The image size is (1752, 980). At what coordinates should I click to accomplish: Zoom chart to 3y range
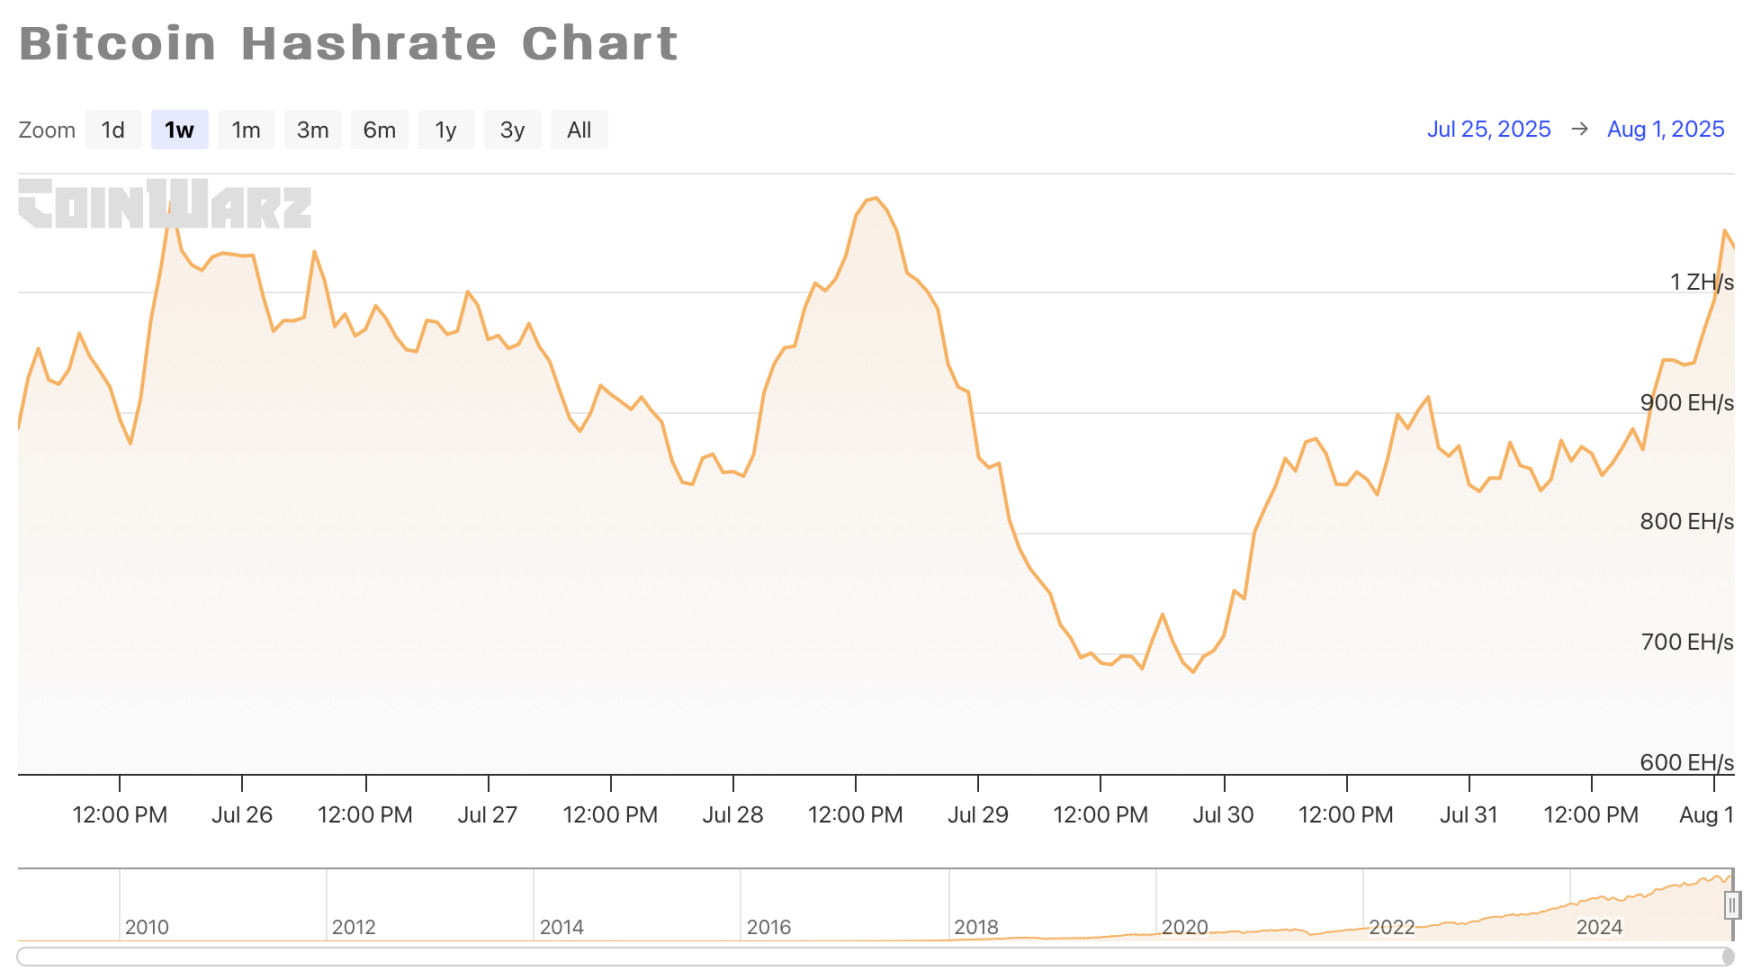pos(512,130)
